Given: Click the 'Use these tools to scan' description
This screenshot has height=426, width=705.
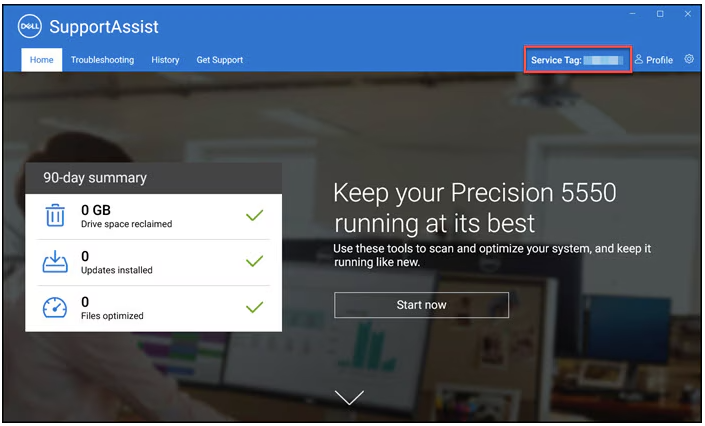Looking at the screenshot, I should click(492, 255).
